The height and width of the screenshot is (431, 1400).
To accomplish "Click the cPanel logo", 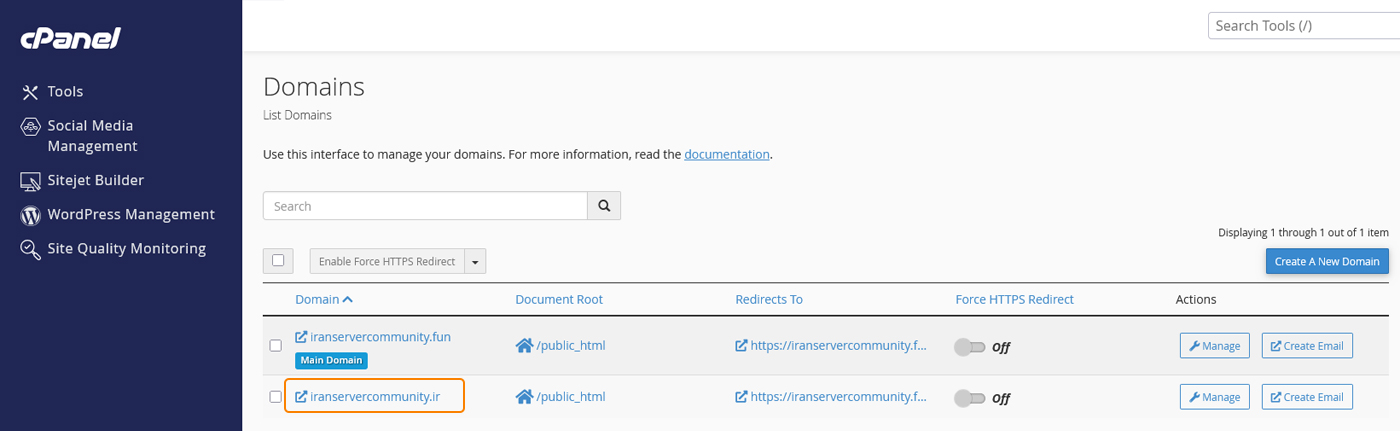I will [71, 38].
